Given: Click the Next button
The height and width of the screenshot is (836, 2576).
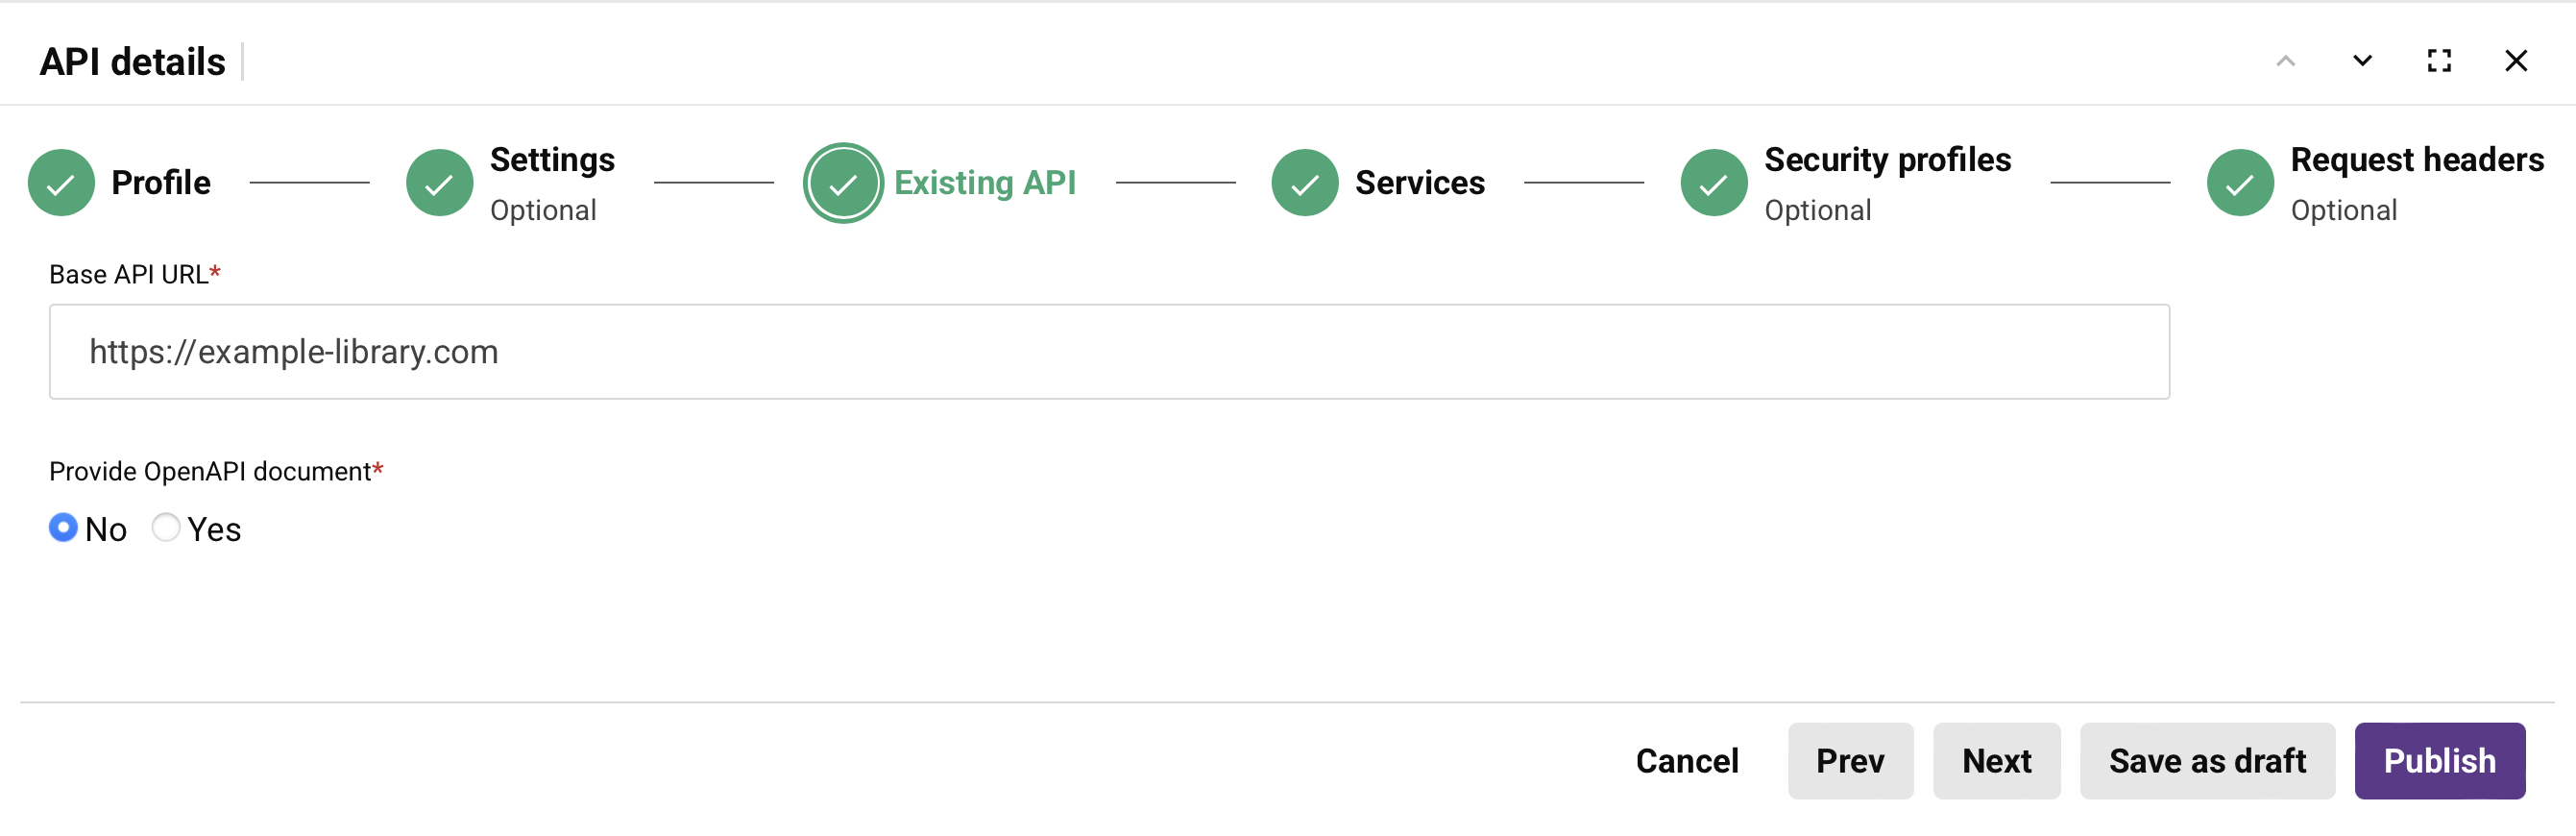Looking at the screenshot, I should (1996, 761).
